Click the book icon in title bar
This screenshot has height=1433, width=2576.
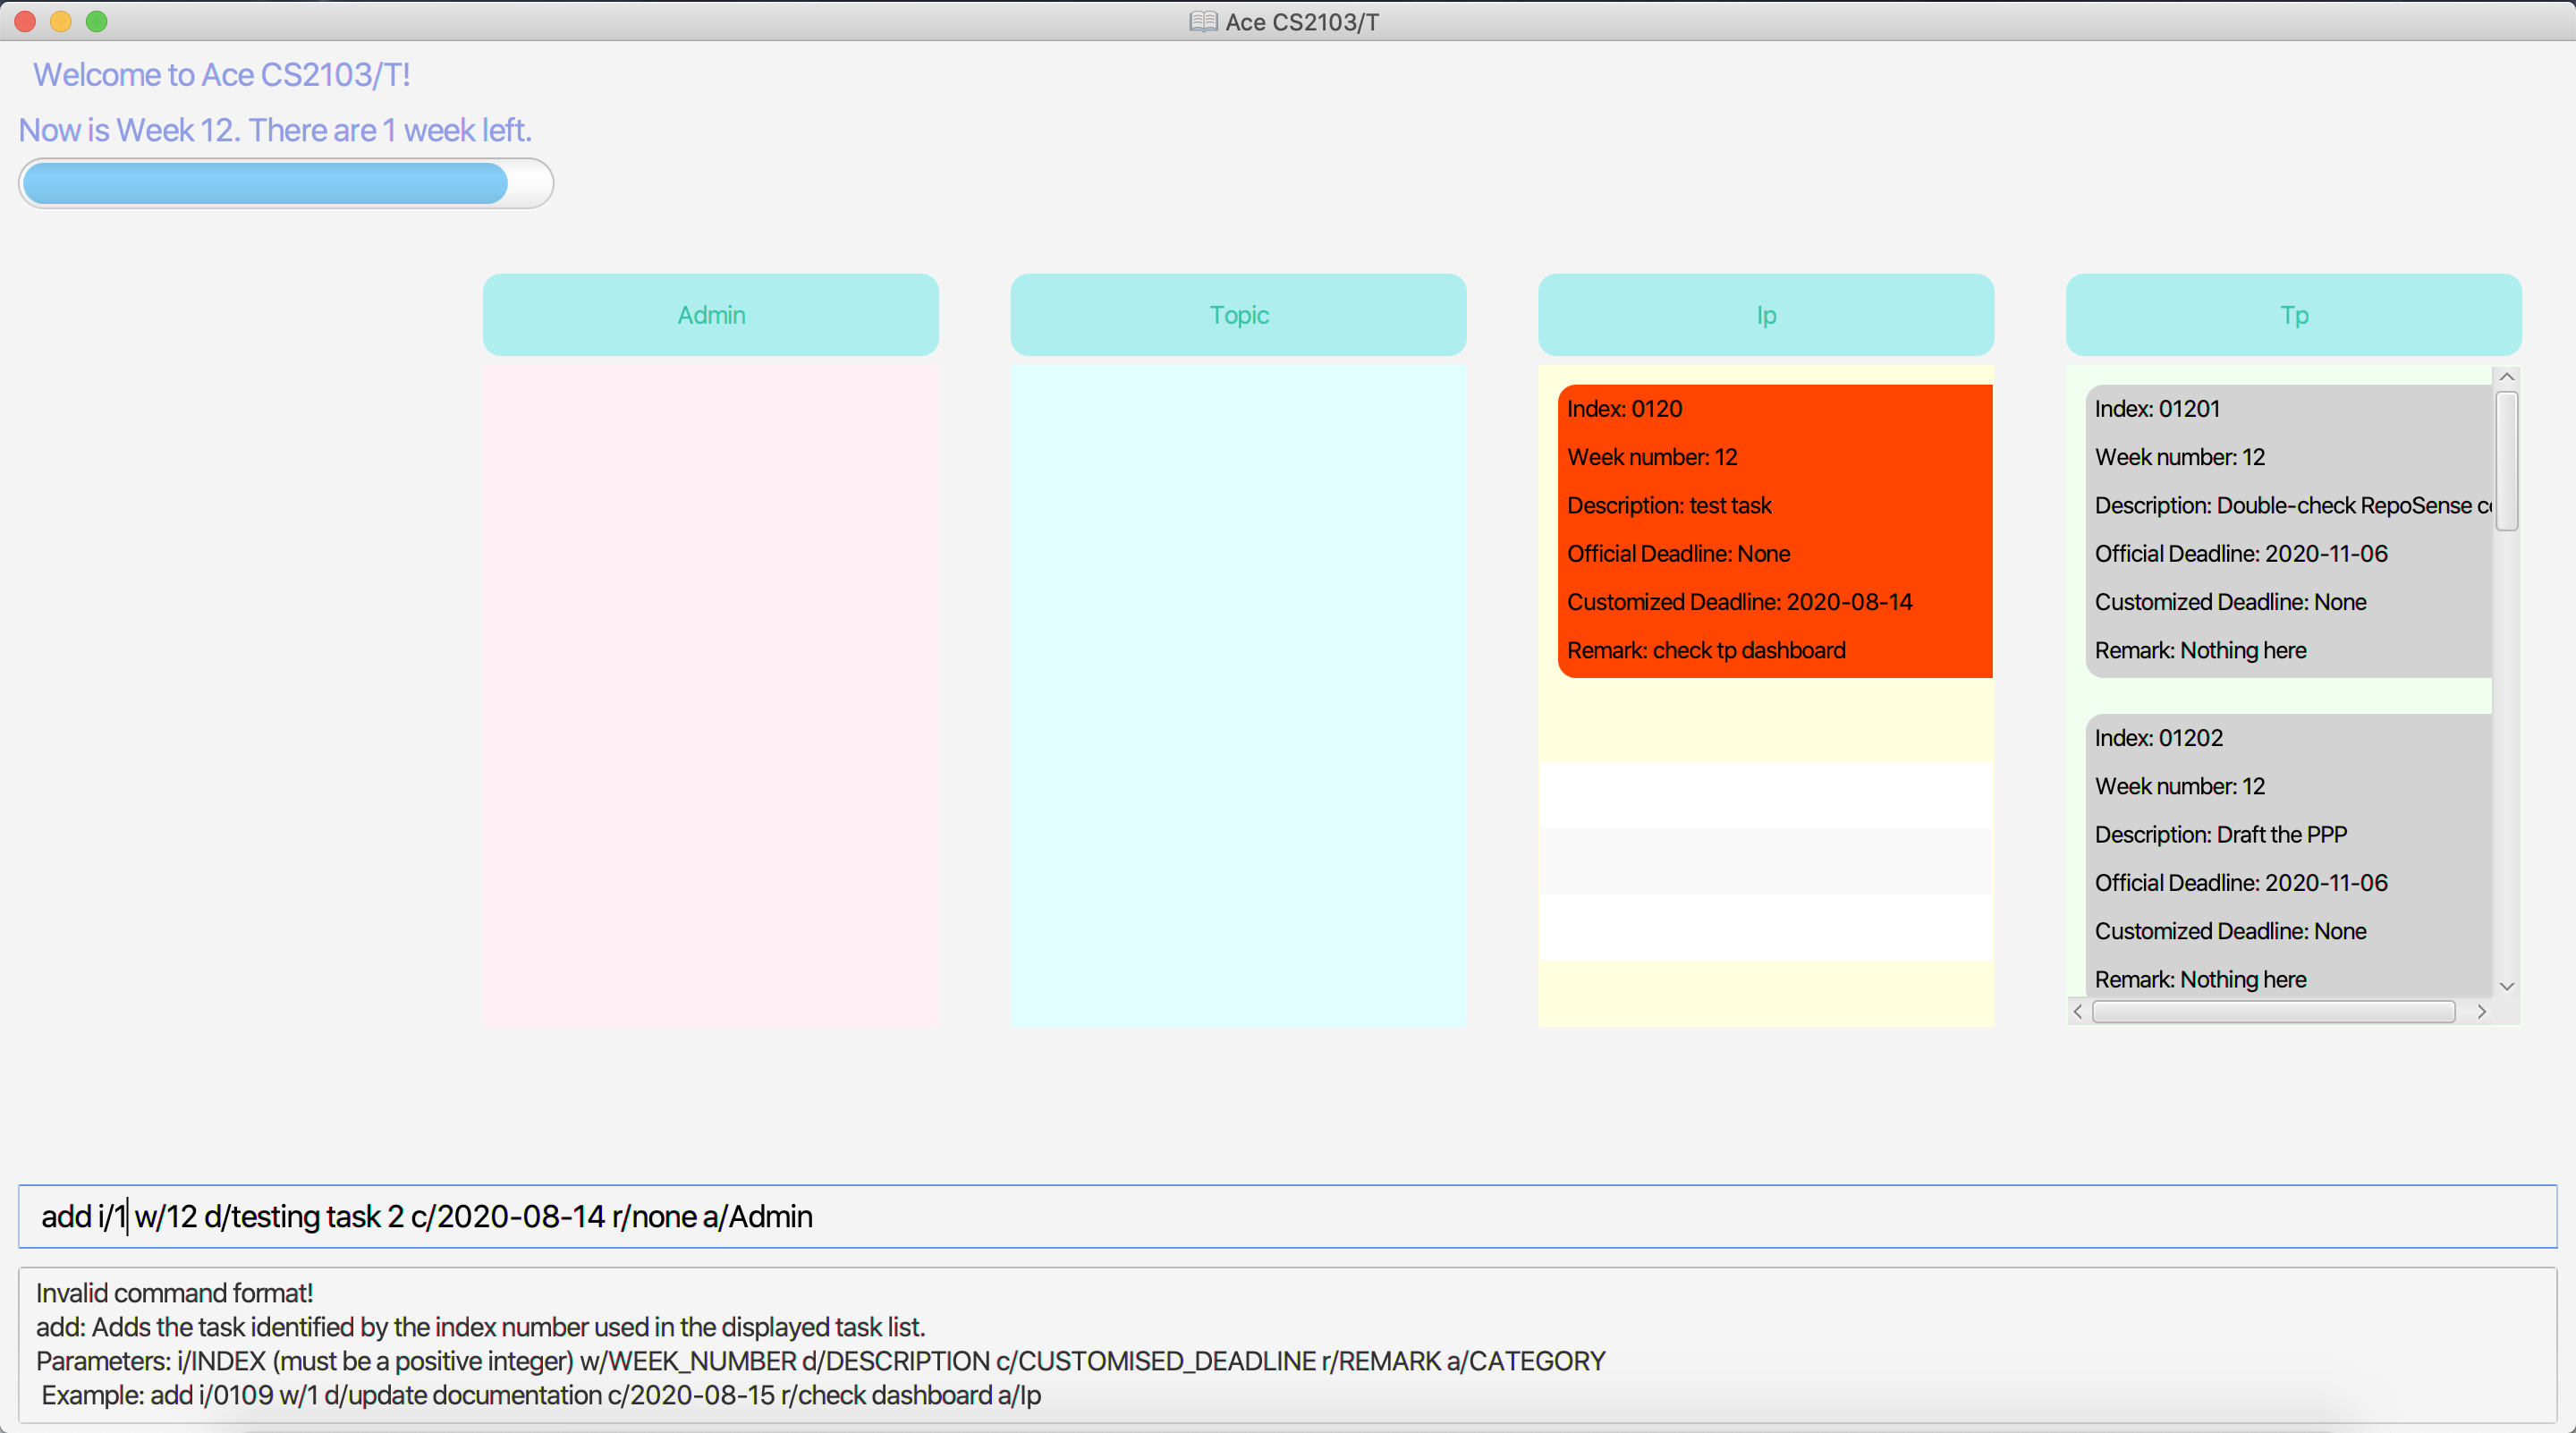pyautogui.click(x=1203, y=22)
